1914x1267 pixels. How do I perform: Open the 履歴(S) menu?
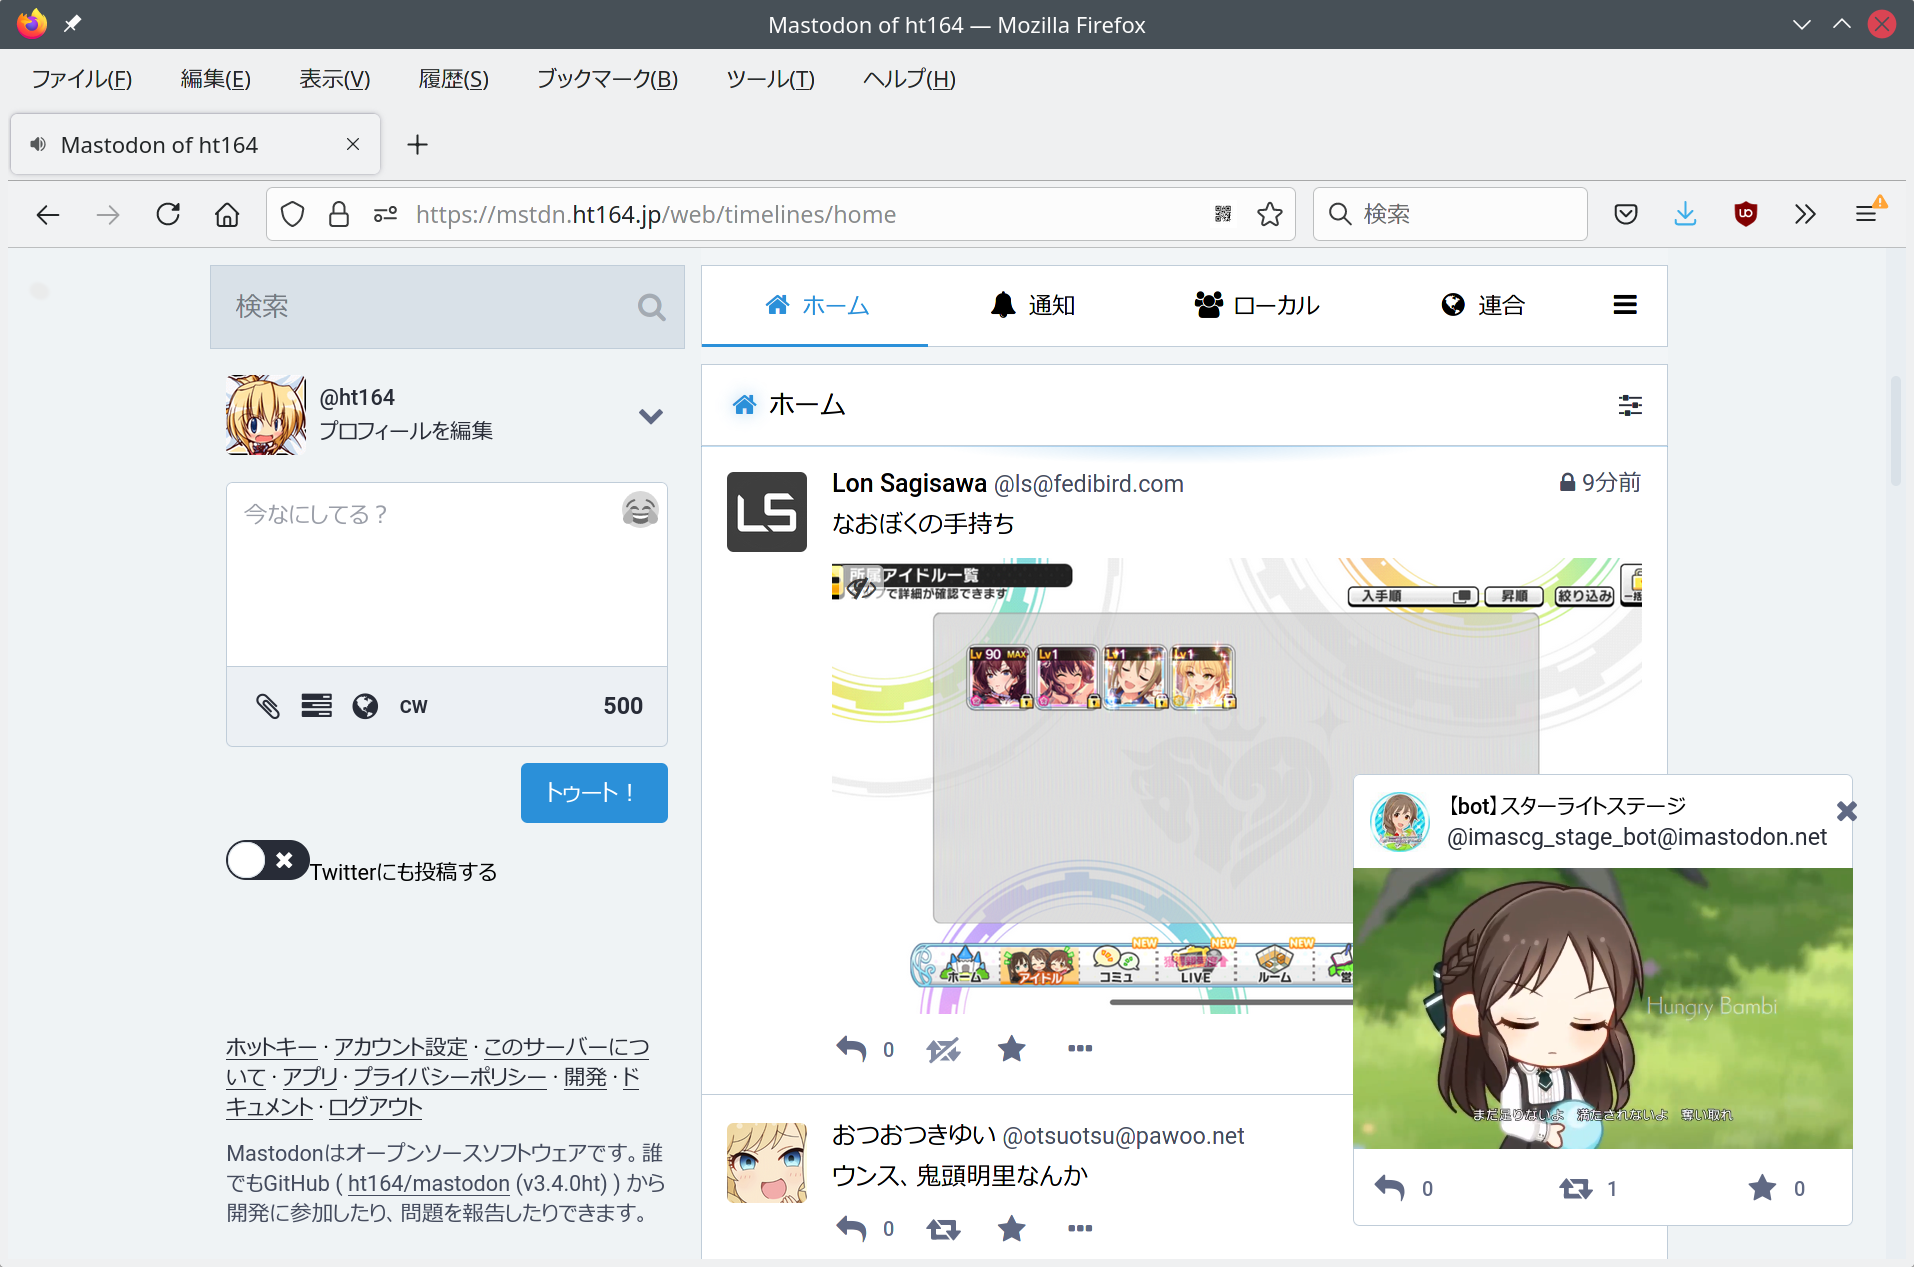click(x=453, y=79)
